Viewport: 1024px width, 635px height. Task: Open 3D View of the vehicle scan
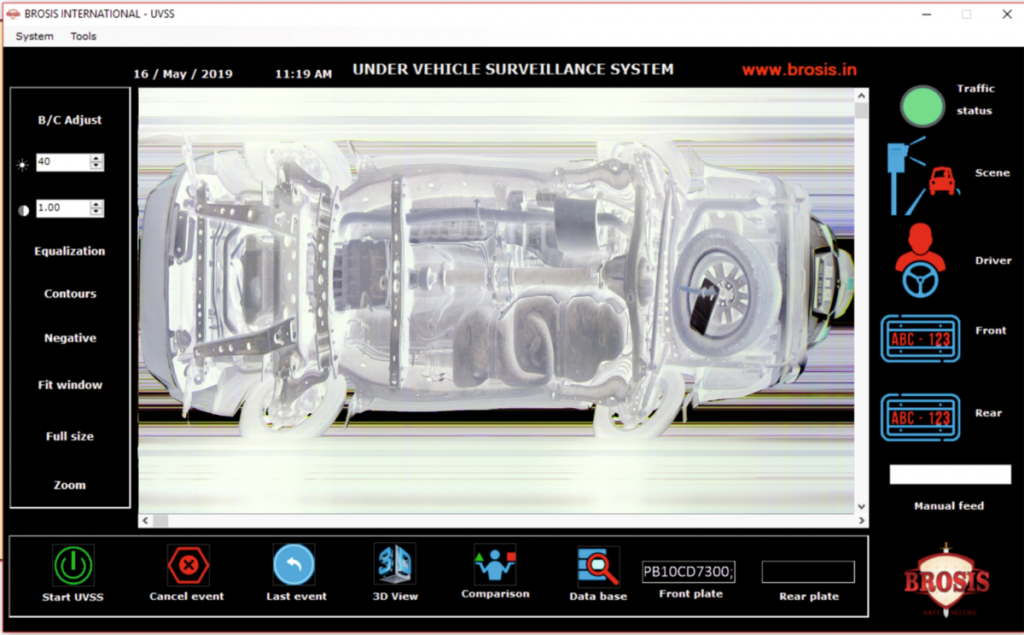(394, 565)
